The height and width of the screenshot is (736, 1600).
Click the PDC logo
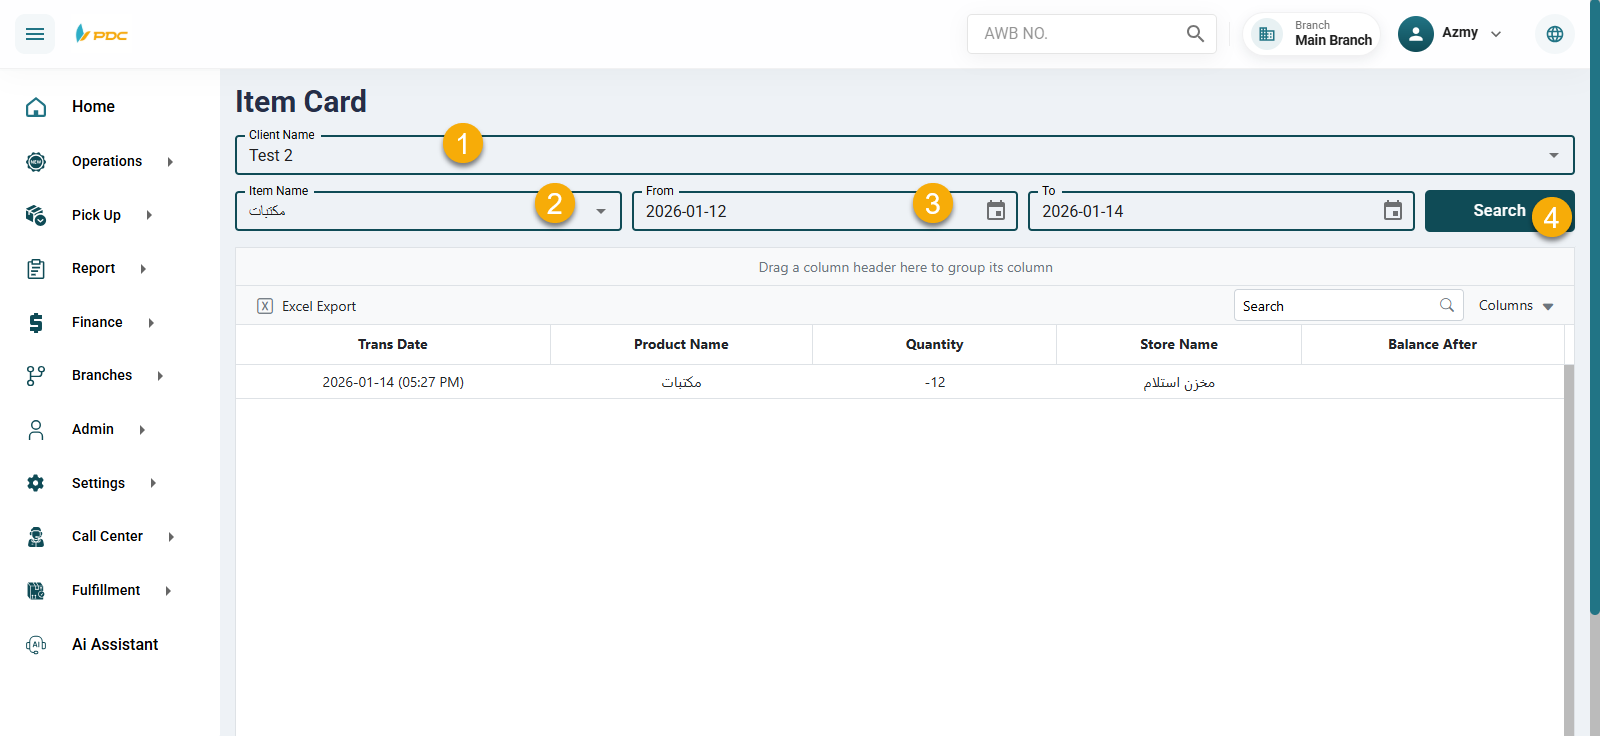pyautogui.click(x=102, y=34)
